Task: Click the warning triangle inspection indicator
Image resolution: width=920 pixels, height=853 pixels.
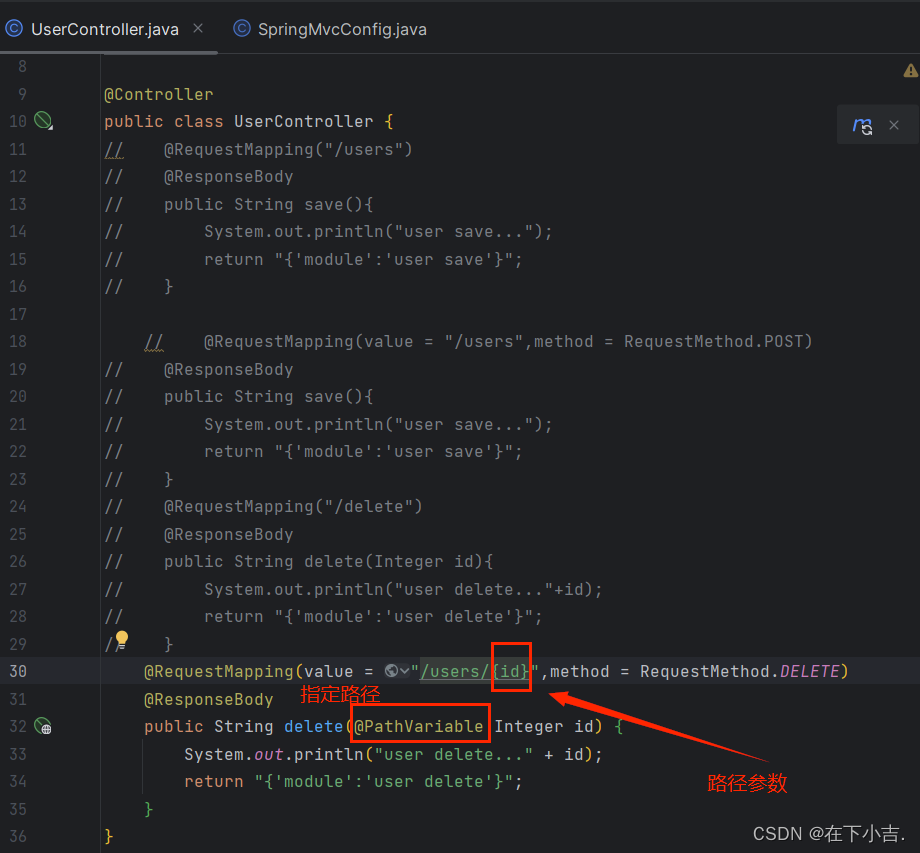Action: [911, 71]
